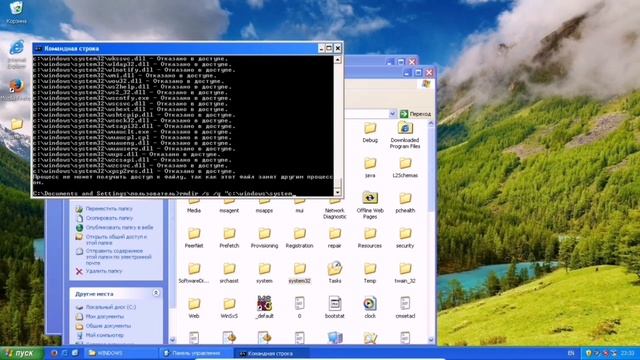Select the srchasst folder

click(x=229, y=273)
